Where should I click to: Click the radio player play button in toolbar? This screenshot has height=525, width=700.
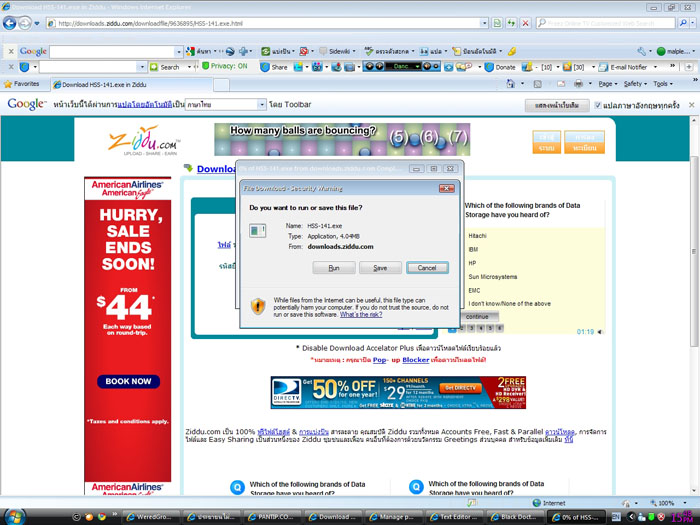tap(369, 67)
